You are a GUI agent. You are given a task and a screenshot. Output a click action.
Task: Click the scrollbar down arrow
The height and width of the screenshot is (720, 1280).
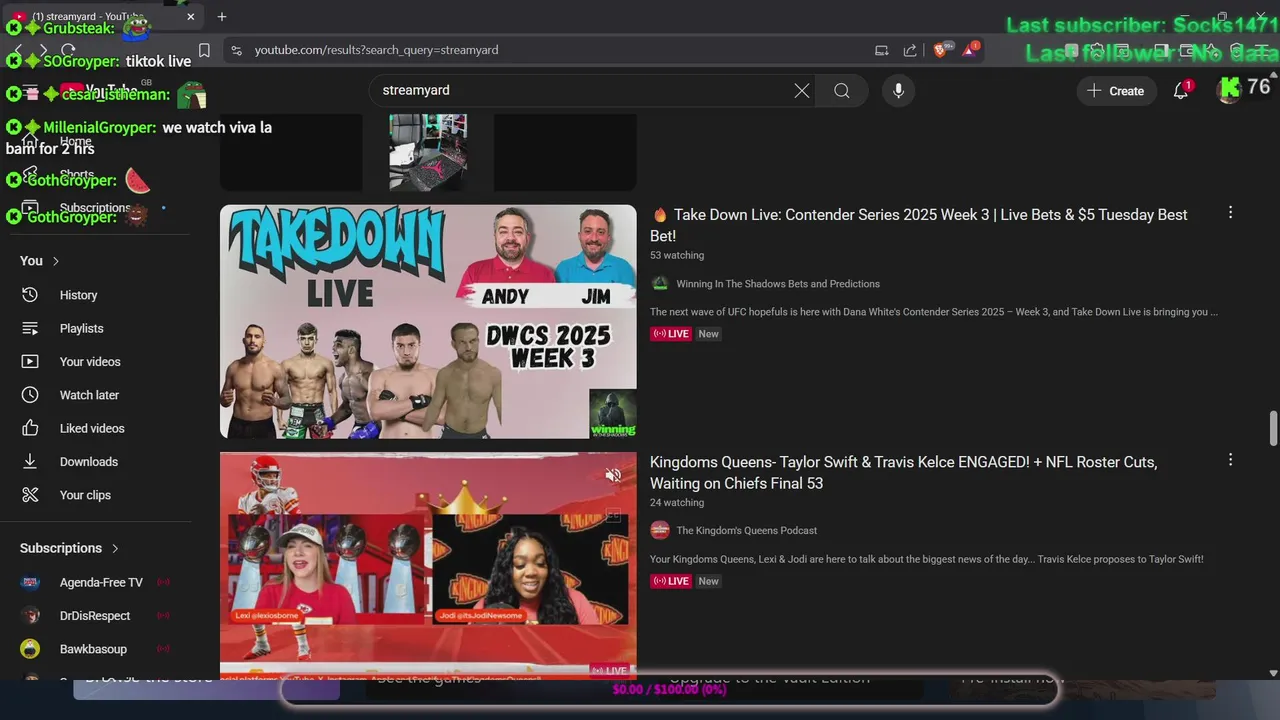[x=1273, y=674]
